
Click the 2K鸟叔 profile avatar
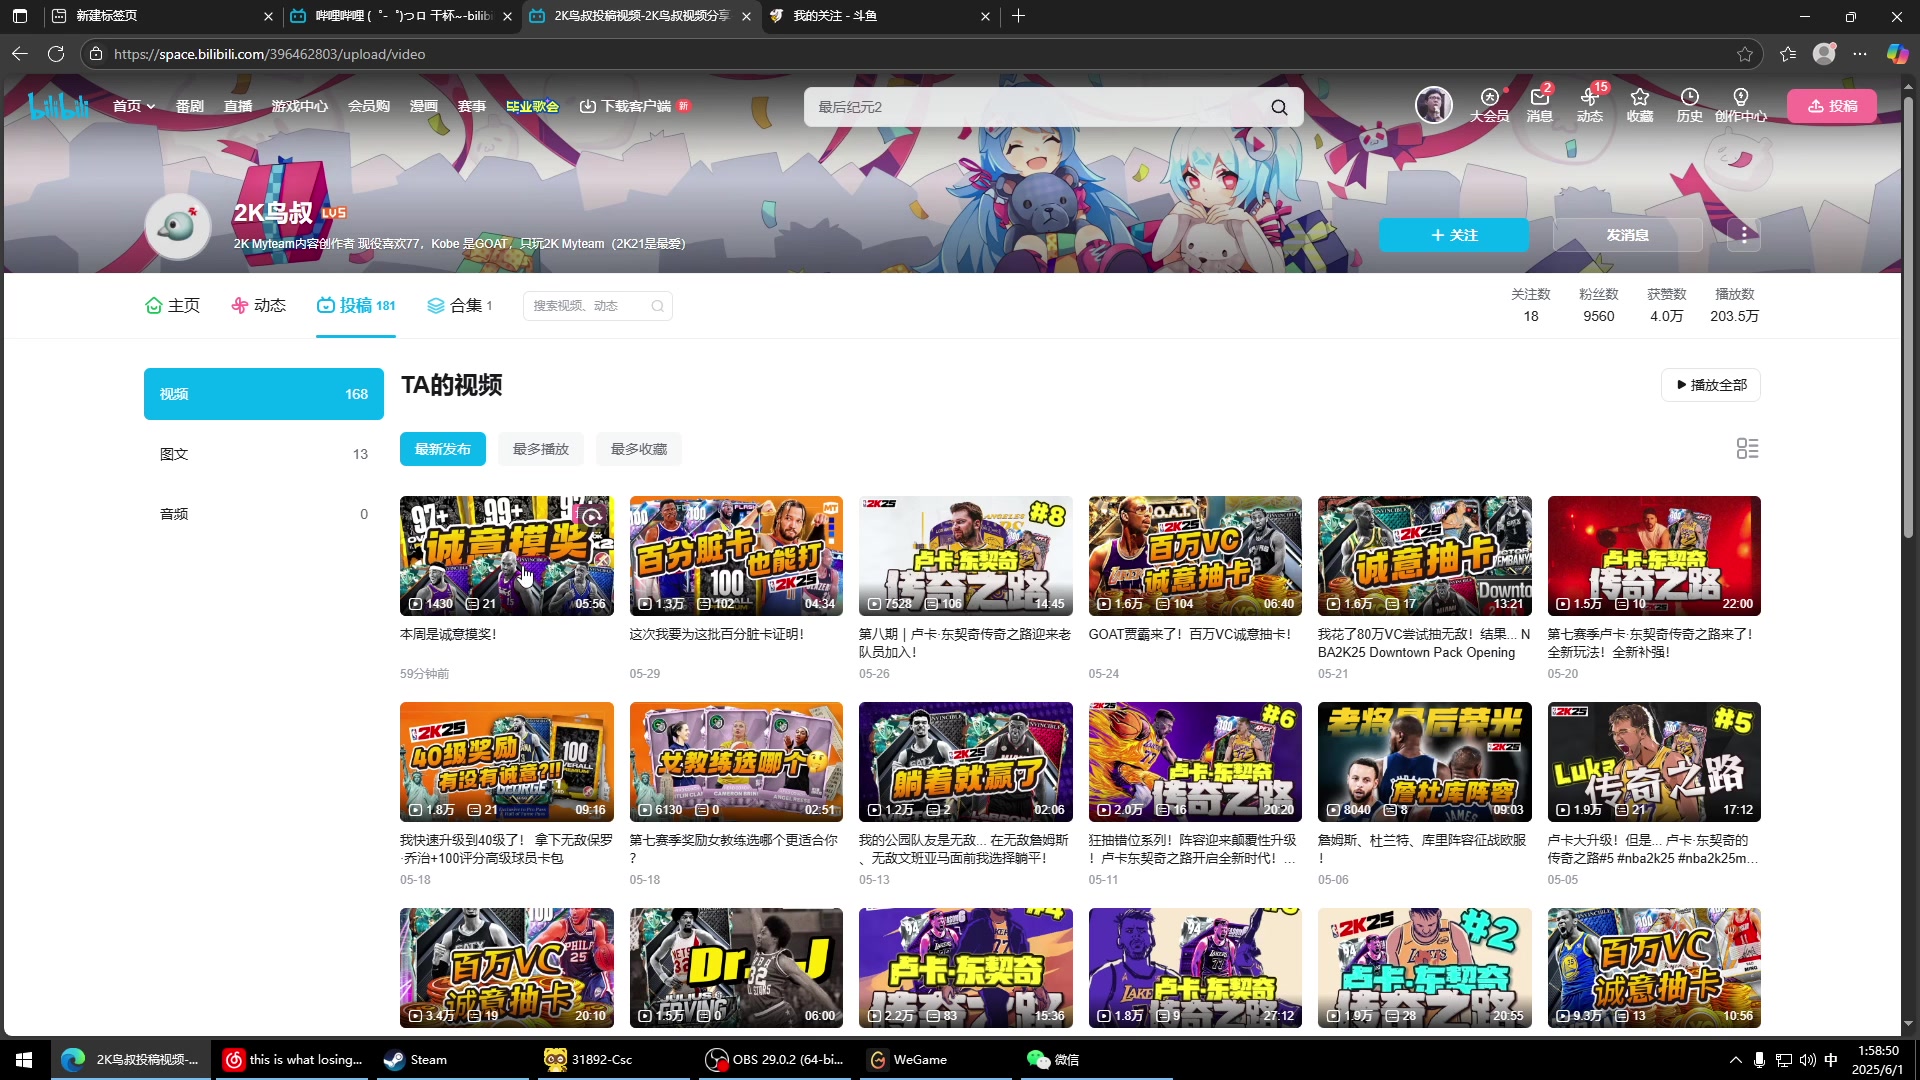pos(178,227)
